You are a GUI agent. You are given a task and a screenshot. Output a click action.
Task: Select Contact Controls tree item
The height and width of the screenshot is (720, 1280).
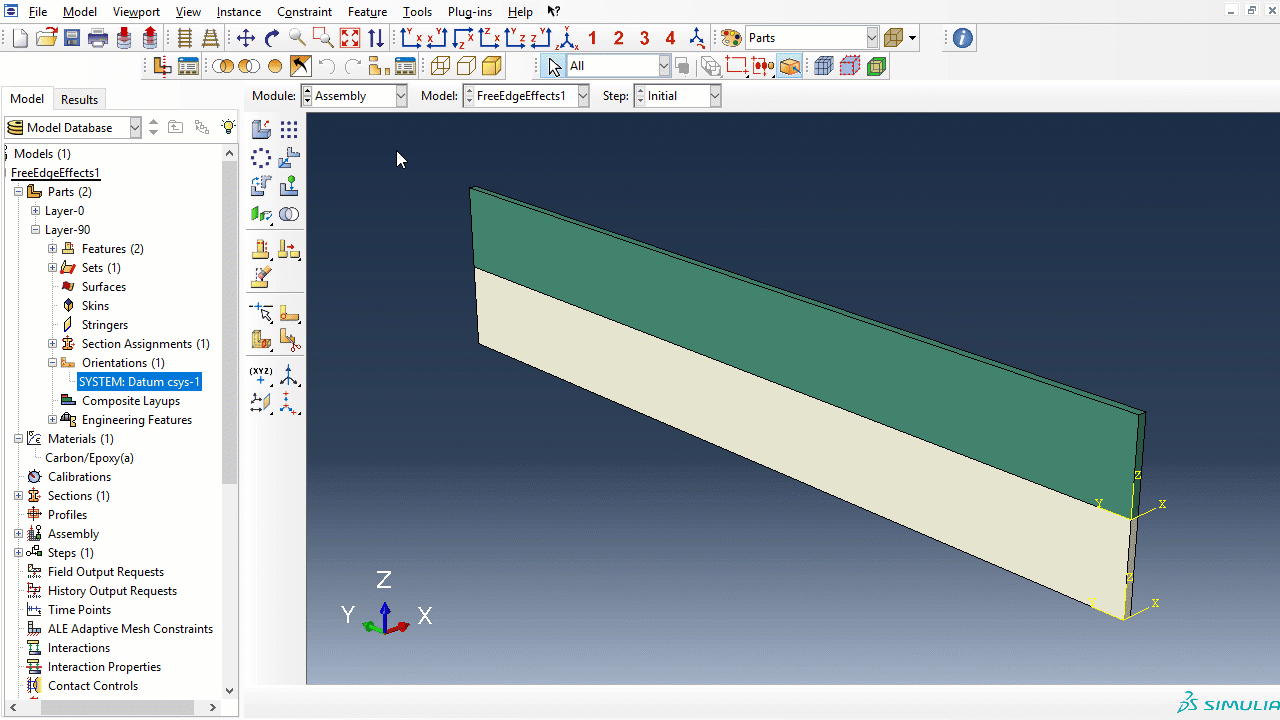(93, 686)
